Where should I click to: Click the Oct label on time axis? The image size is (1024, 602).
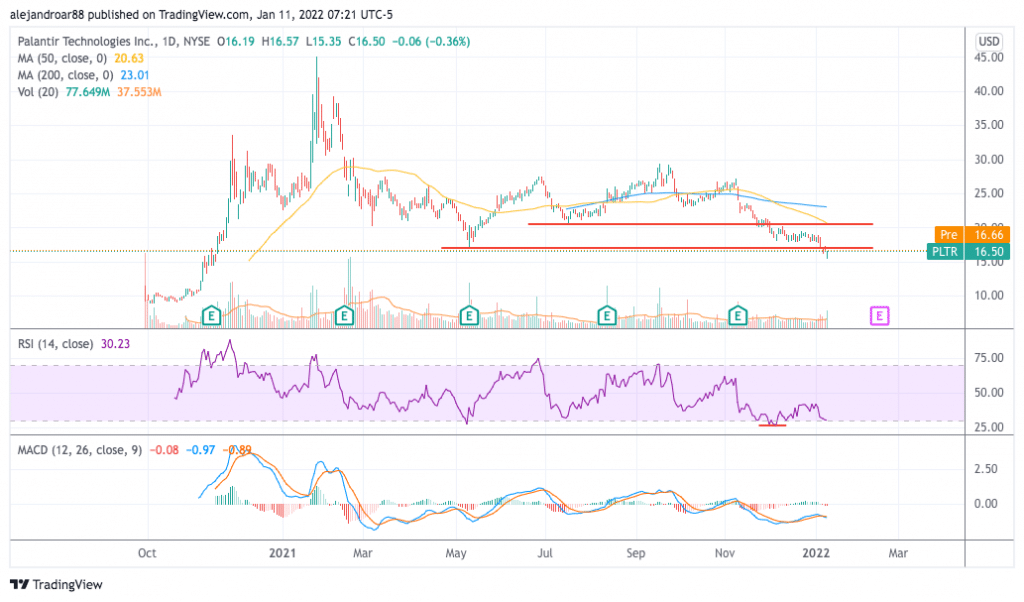147,553
